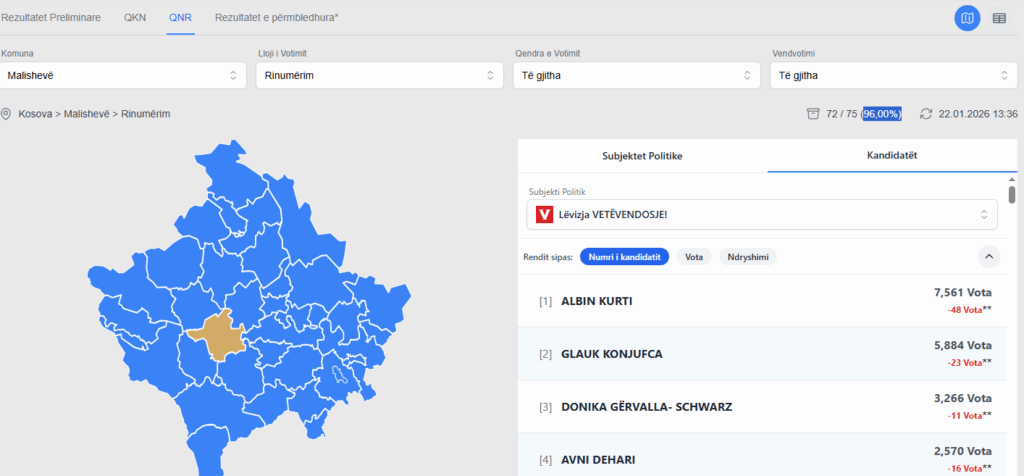Switch to table view icon
This screenshot has height=476, width=1024.
pyautogui.click(x=999, y=18)
